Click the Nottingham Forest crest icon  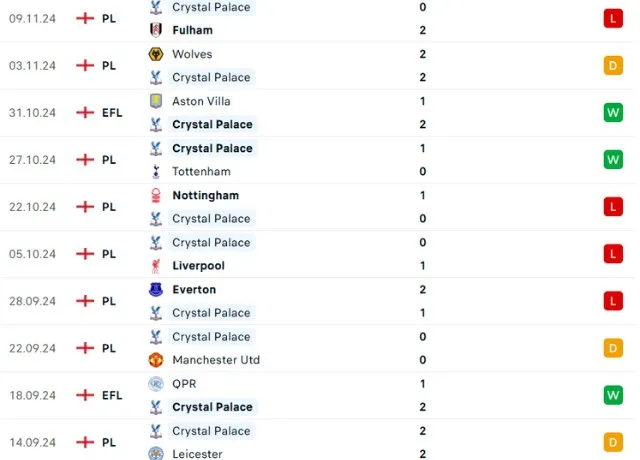155,195
